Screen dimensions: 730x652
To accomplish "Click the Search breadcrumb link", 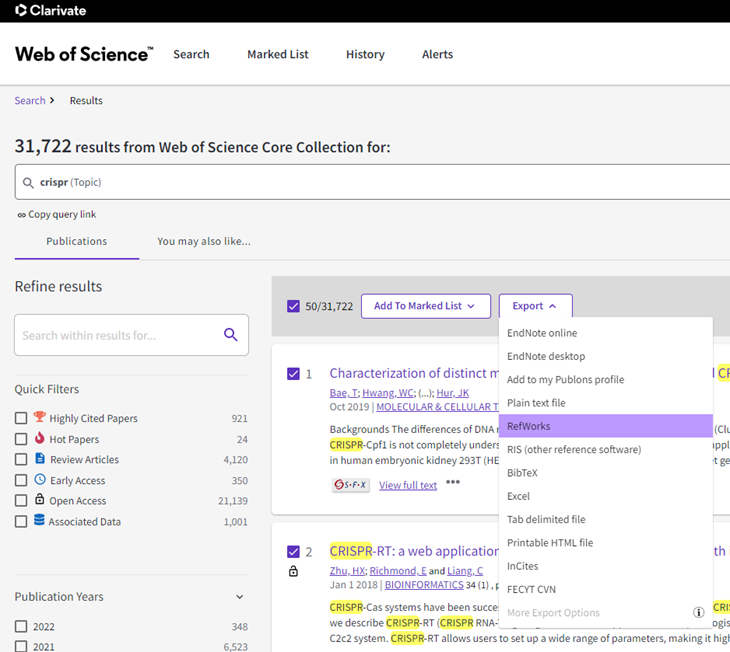I will (30, 101).
